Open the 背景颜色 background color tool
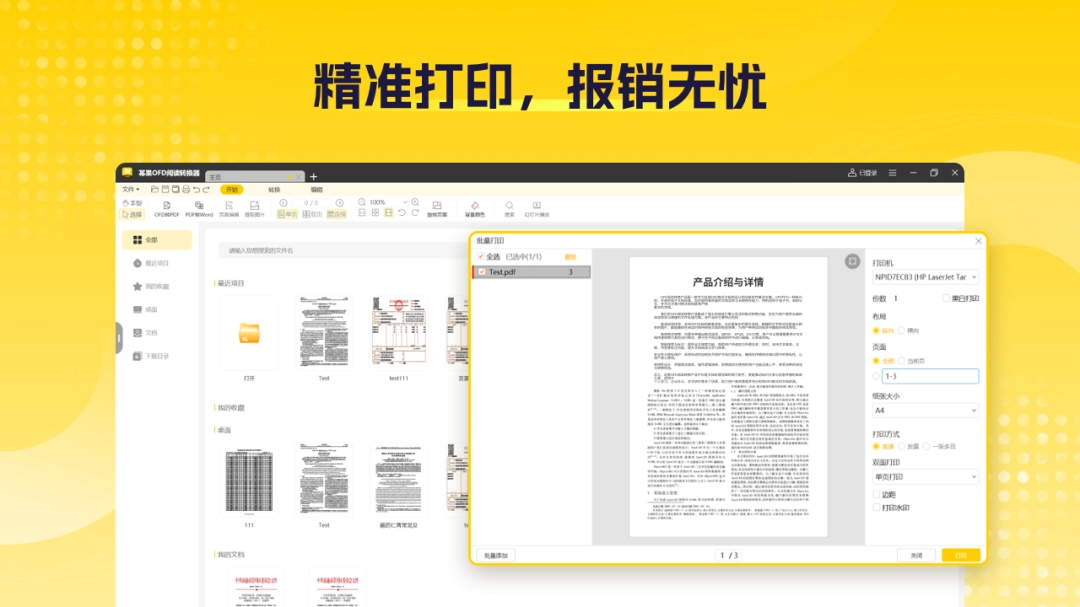Screen dimensions: 1080x607 [x=474, y=207]
